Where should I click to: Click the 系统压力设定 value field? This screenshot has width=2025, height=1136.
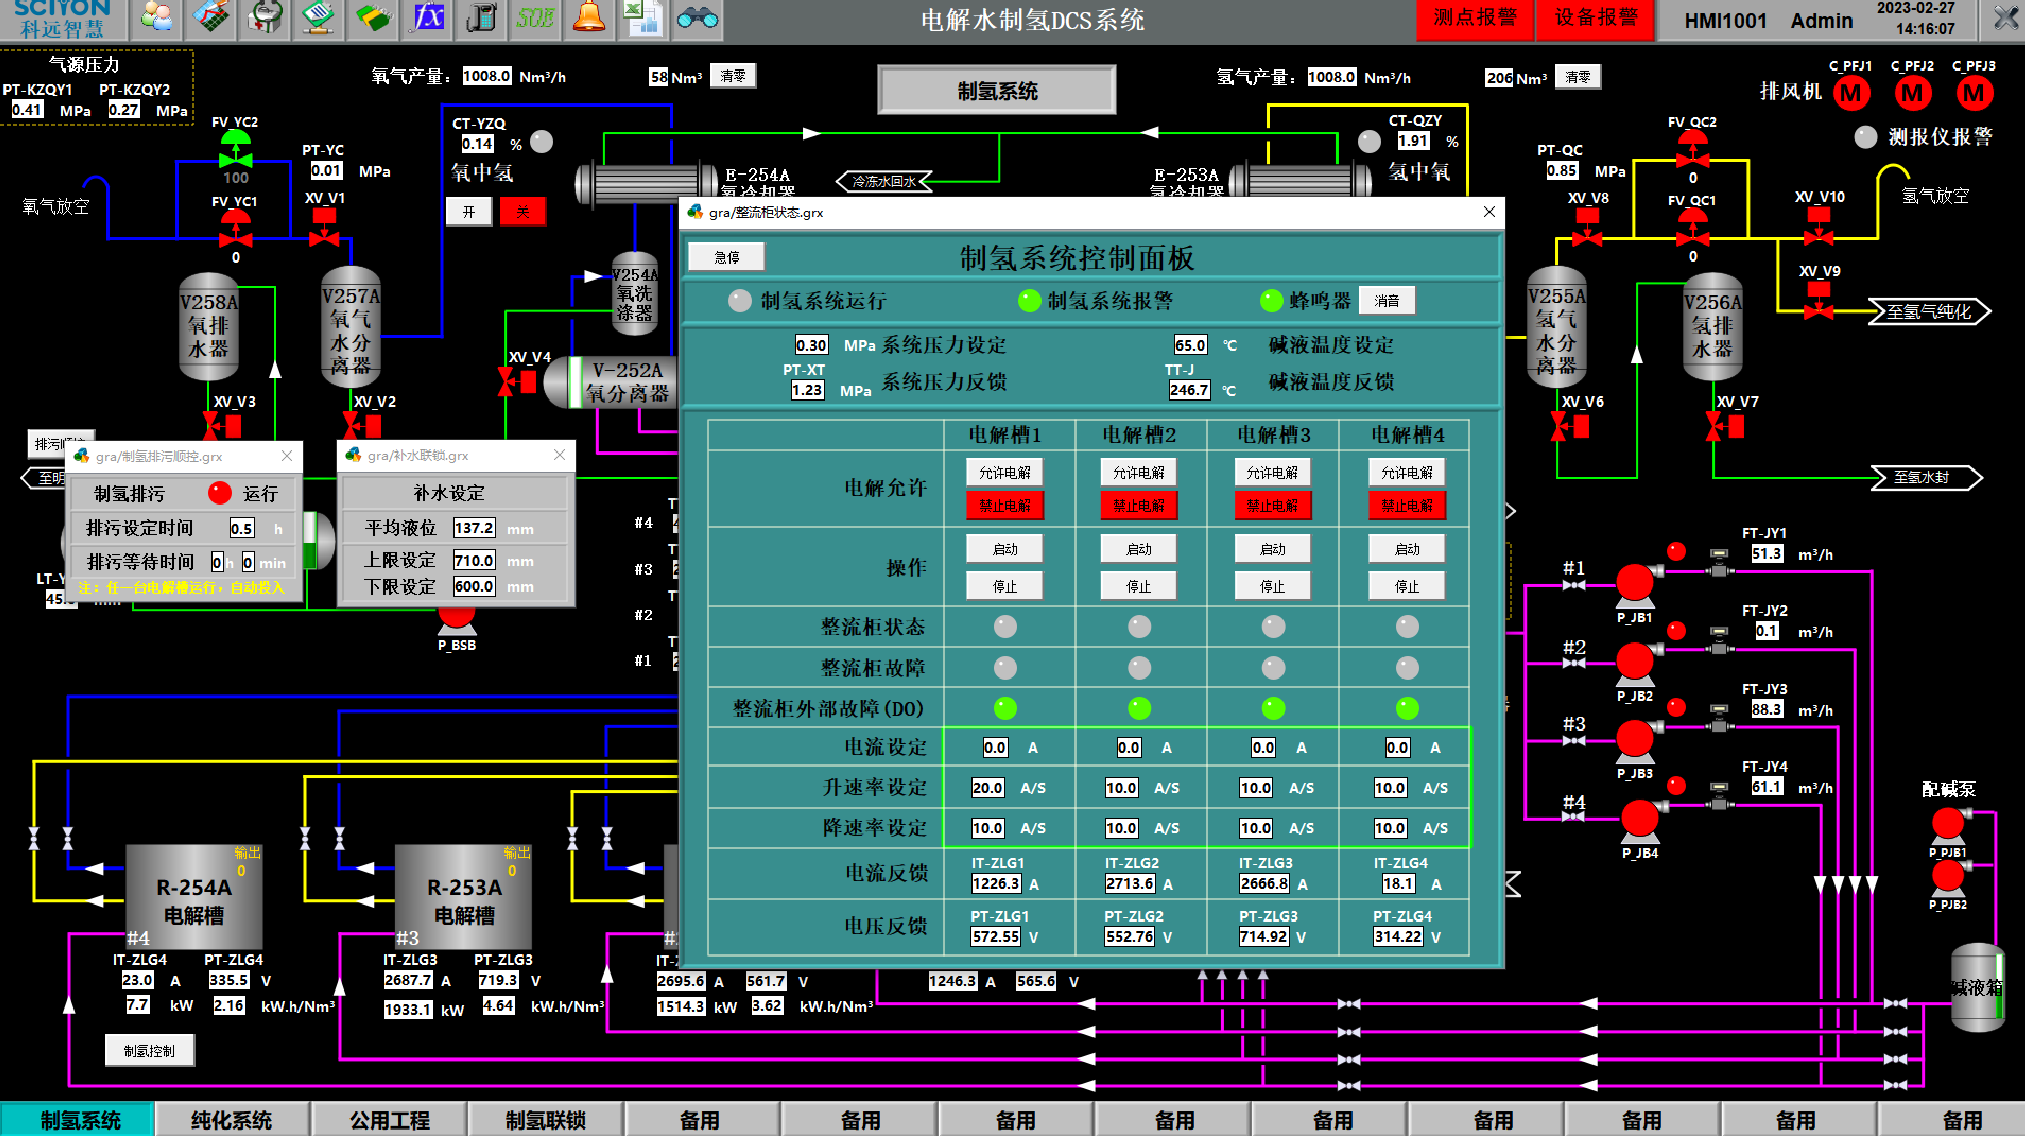click(x=811, y=345)
